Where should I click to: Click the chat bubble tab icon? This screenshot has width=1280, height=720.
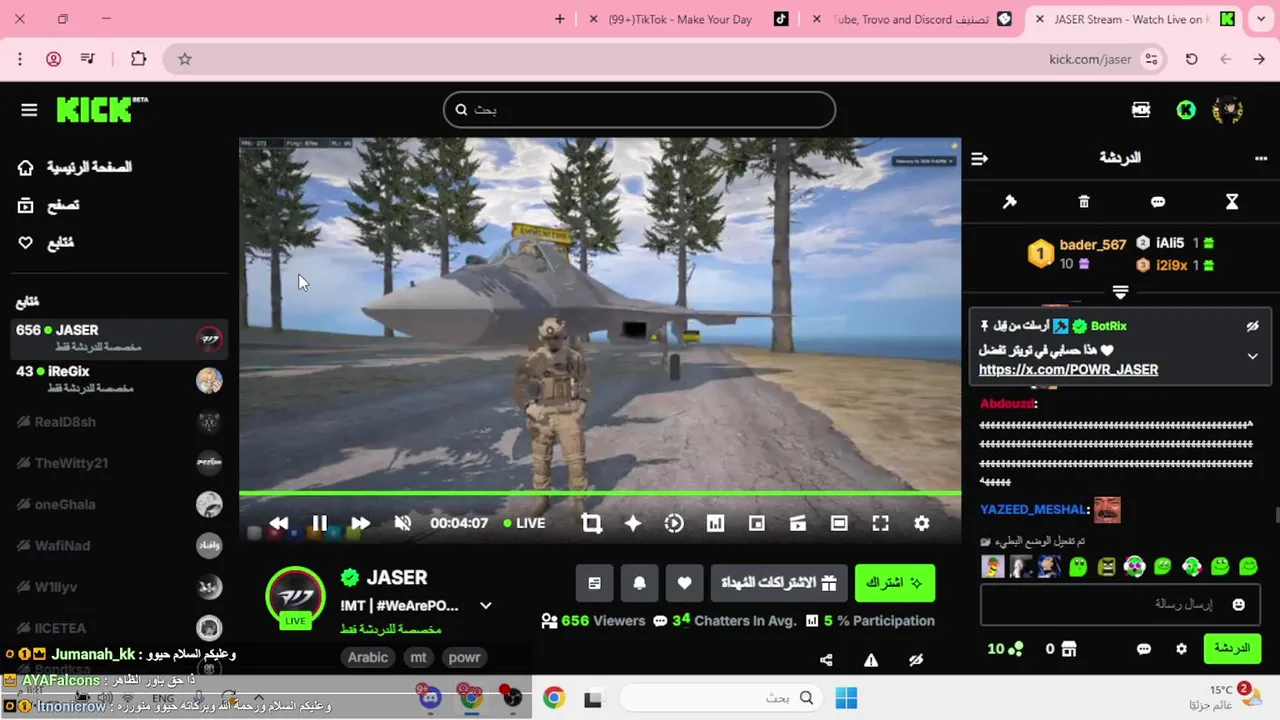click(1158, 202)
